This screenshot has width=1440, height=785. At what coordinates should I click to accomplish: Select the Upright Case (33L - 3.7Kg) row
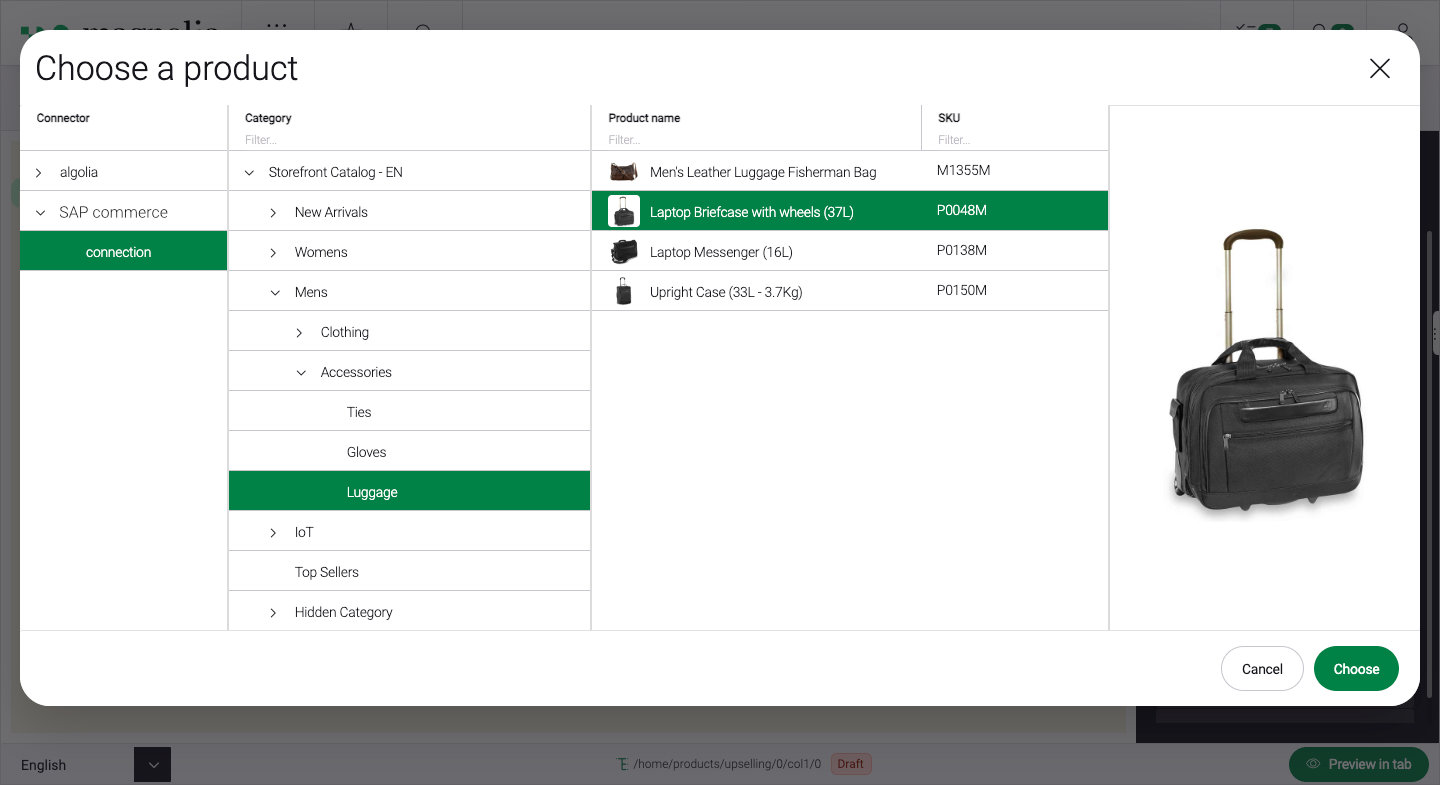726,292
